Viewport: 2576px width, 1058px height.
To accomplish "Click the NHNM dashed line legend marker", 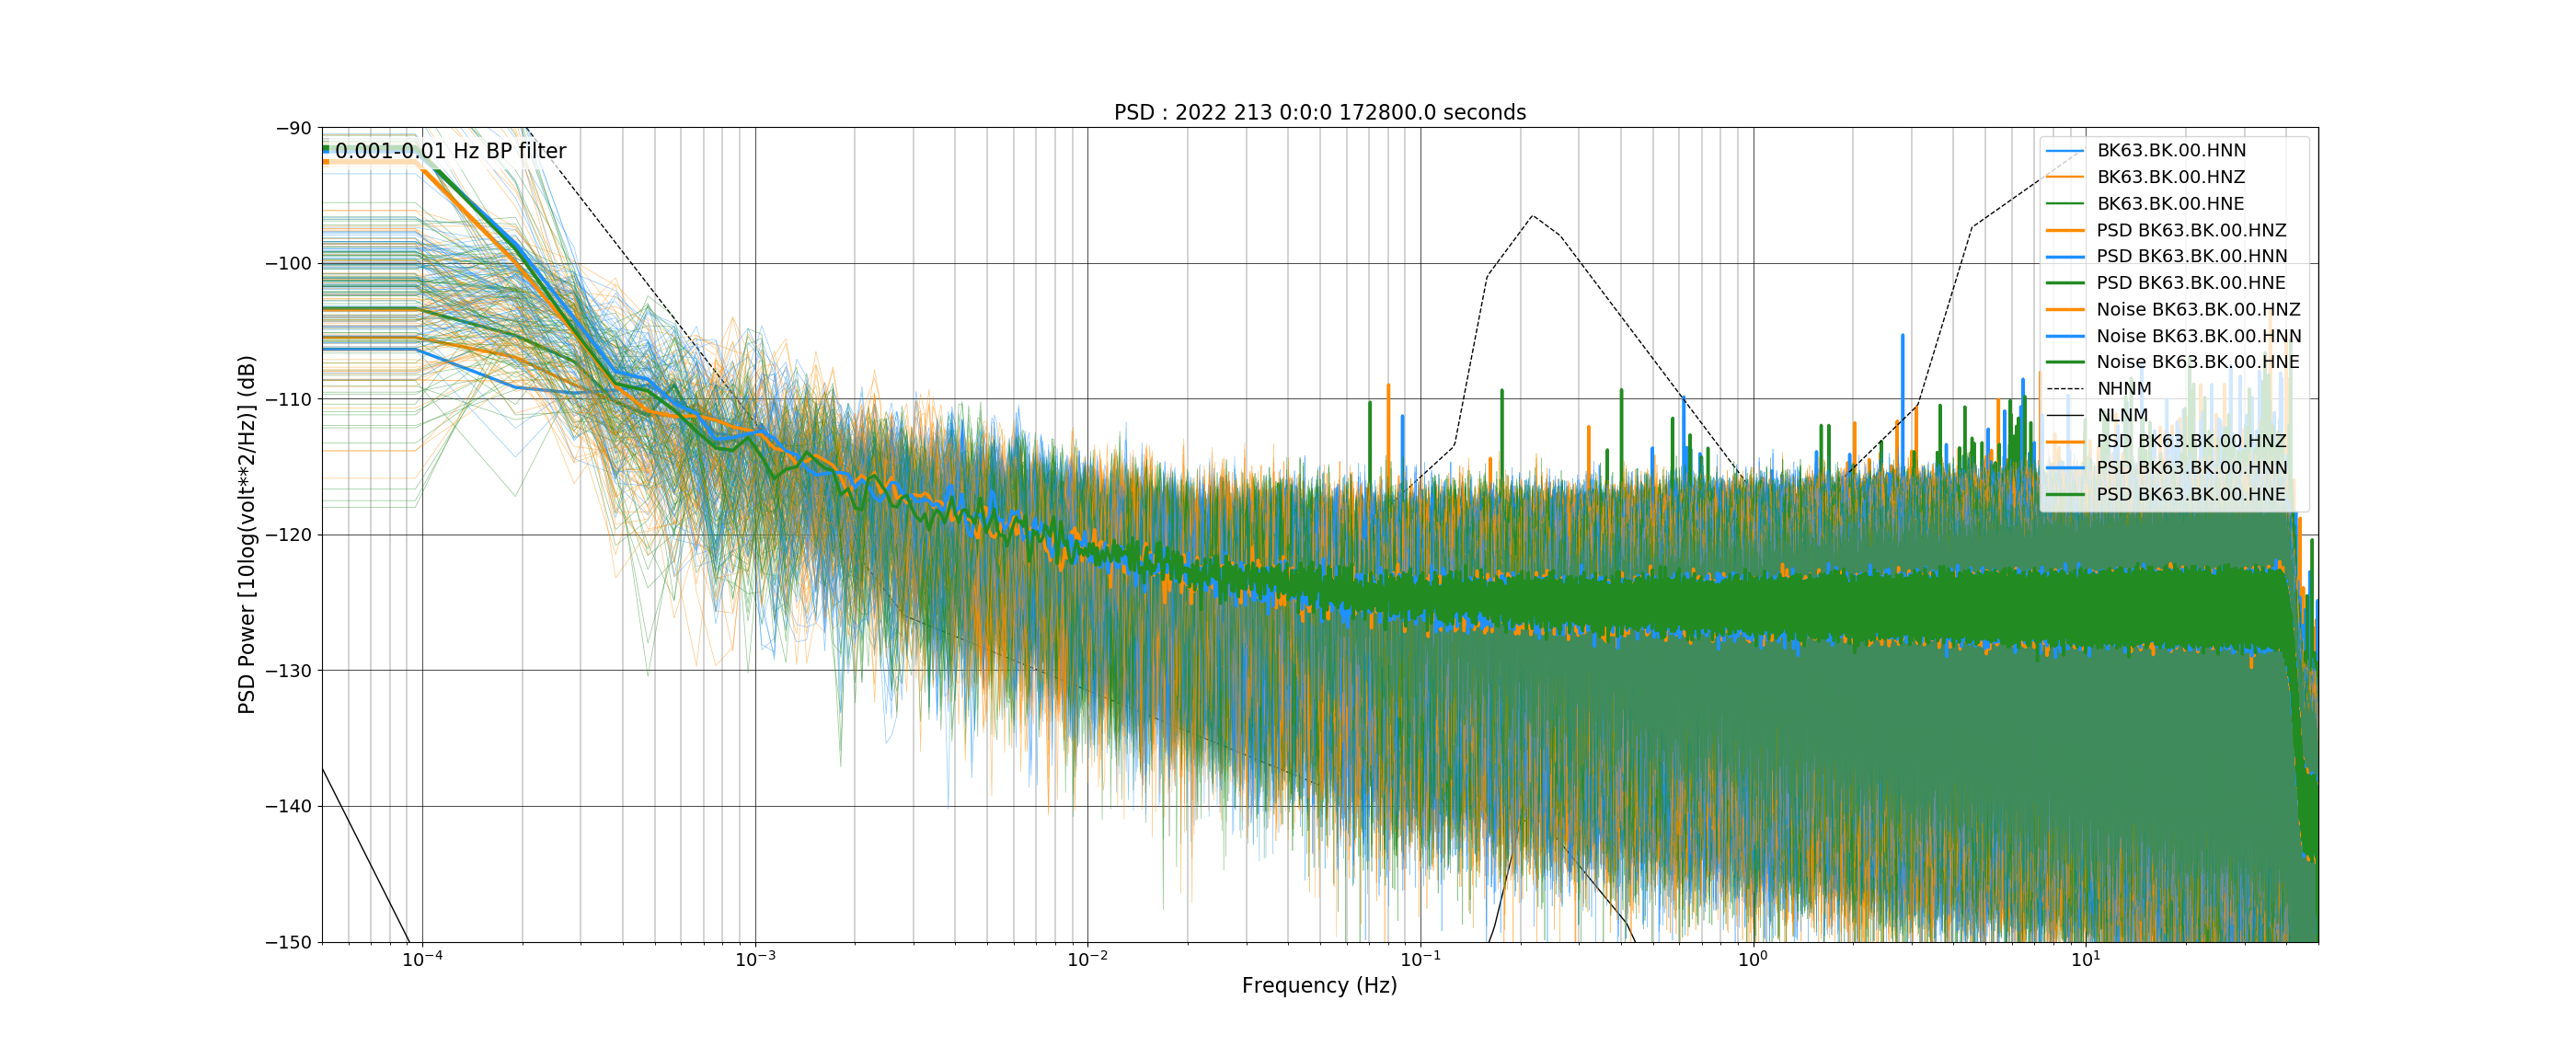I will [x=2065, y=389].
